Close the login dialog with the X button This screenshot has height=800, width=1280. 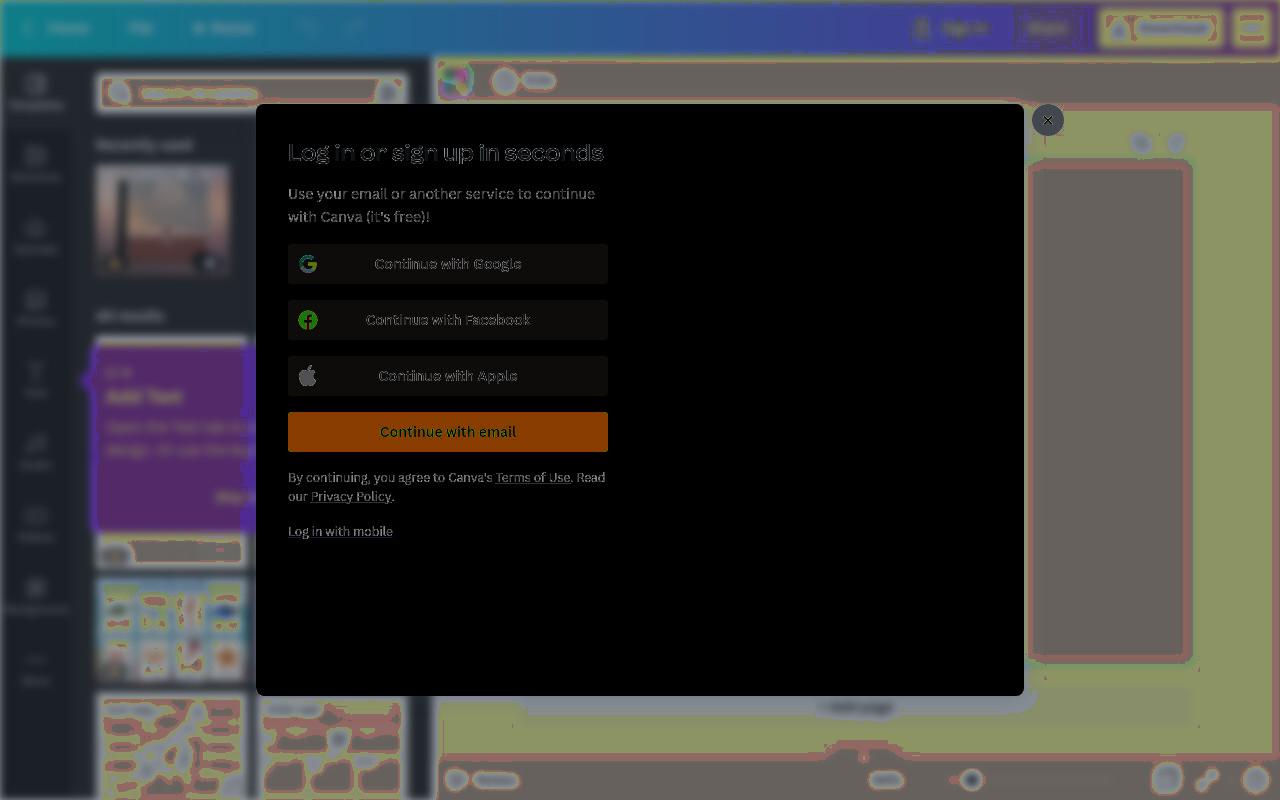click(x=1047, y=120)
